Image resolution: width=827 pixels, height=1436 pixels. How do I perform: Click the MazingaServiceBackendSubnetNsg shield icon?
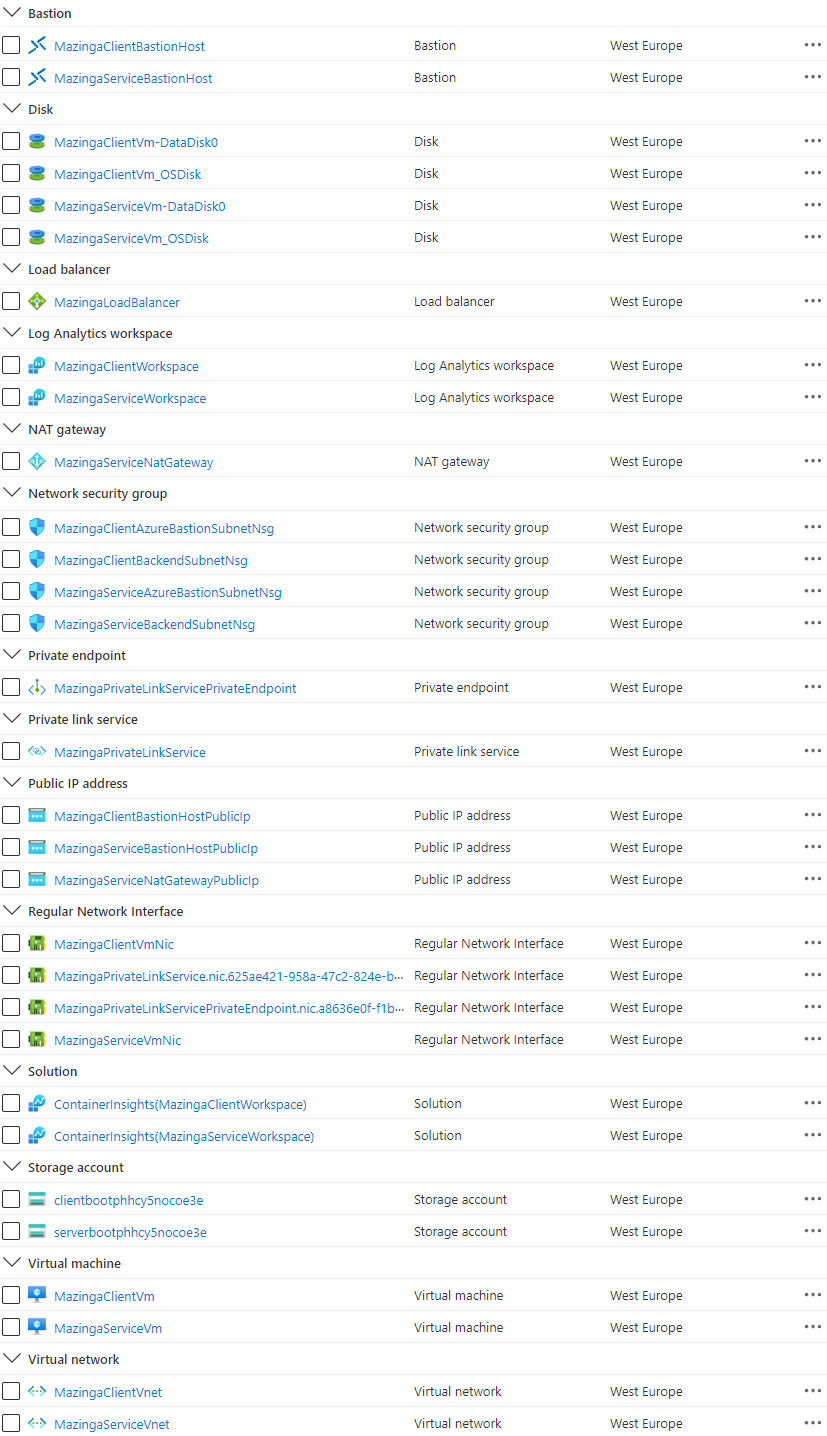[x=37, y=624]
